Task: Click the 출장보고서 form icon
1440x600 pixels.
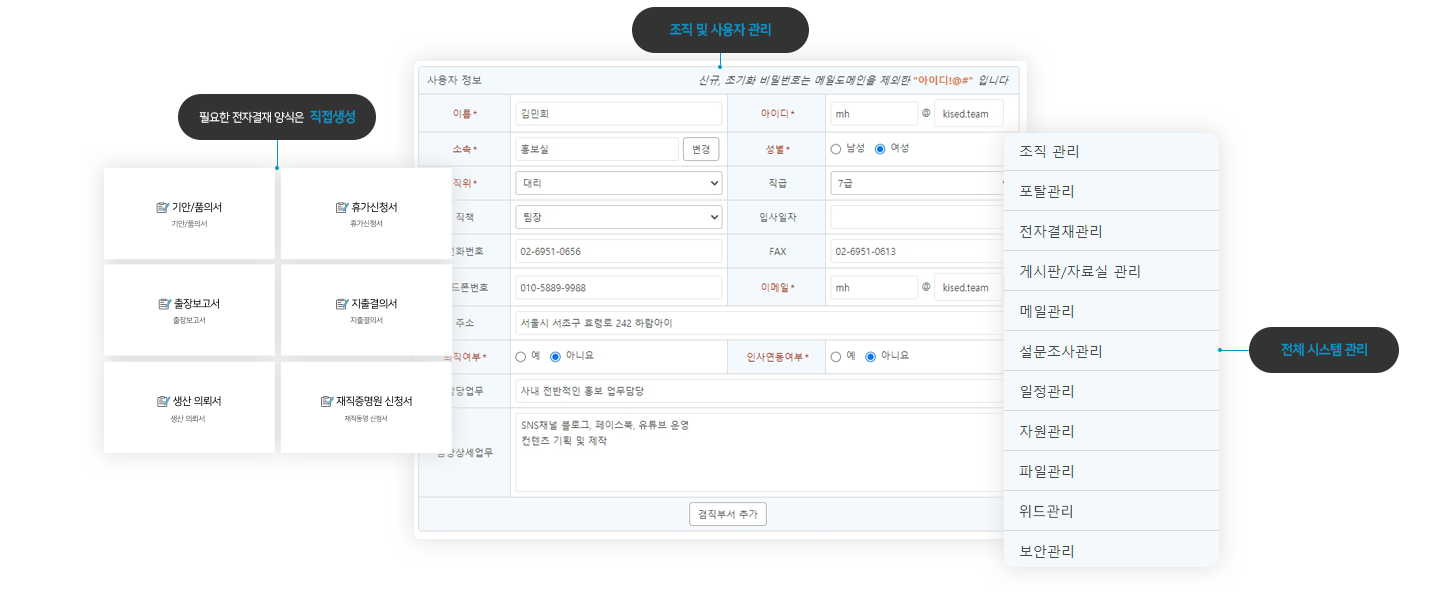Action: coord(165,304)
